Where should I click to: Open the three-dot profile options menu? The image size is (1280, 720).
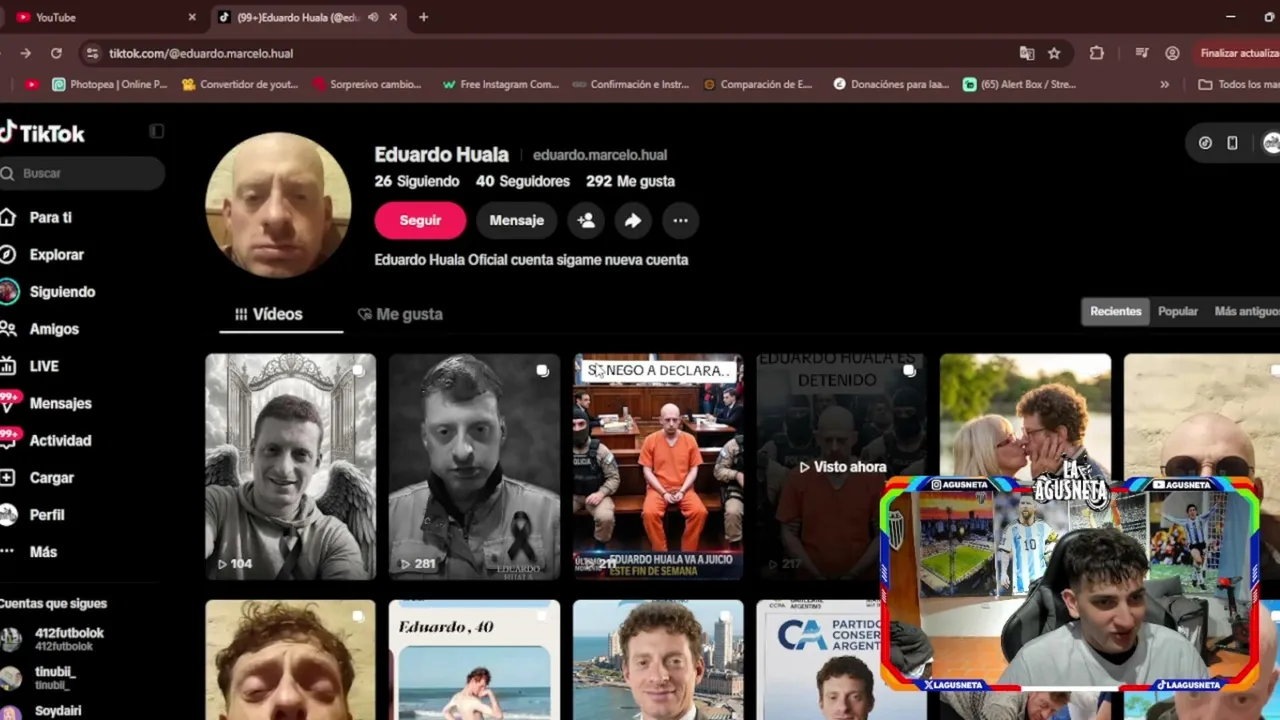pyautogui.click(x=680, y=220)
